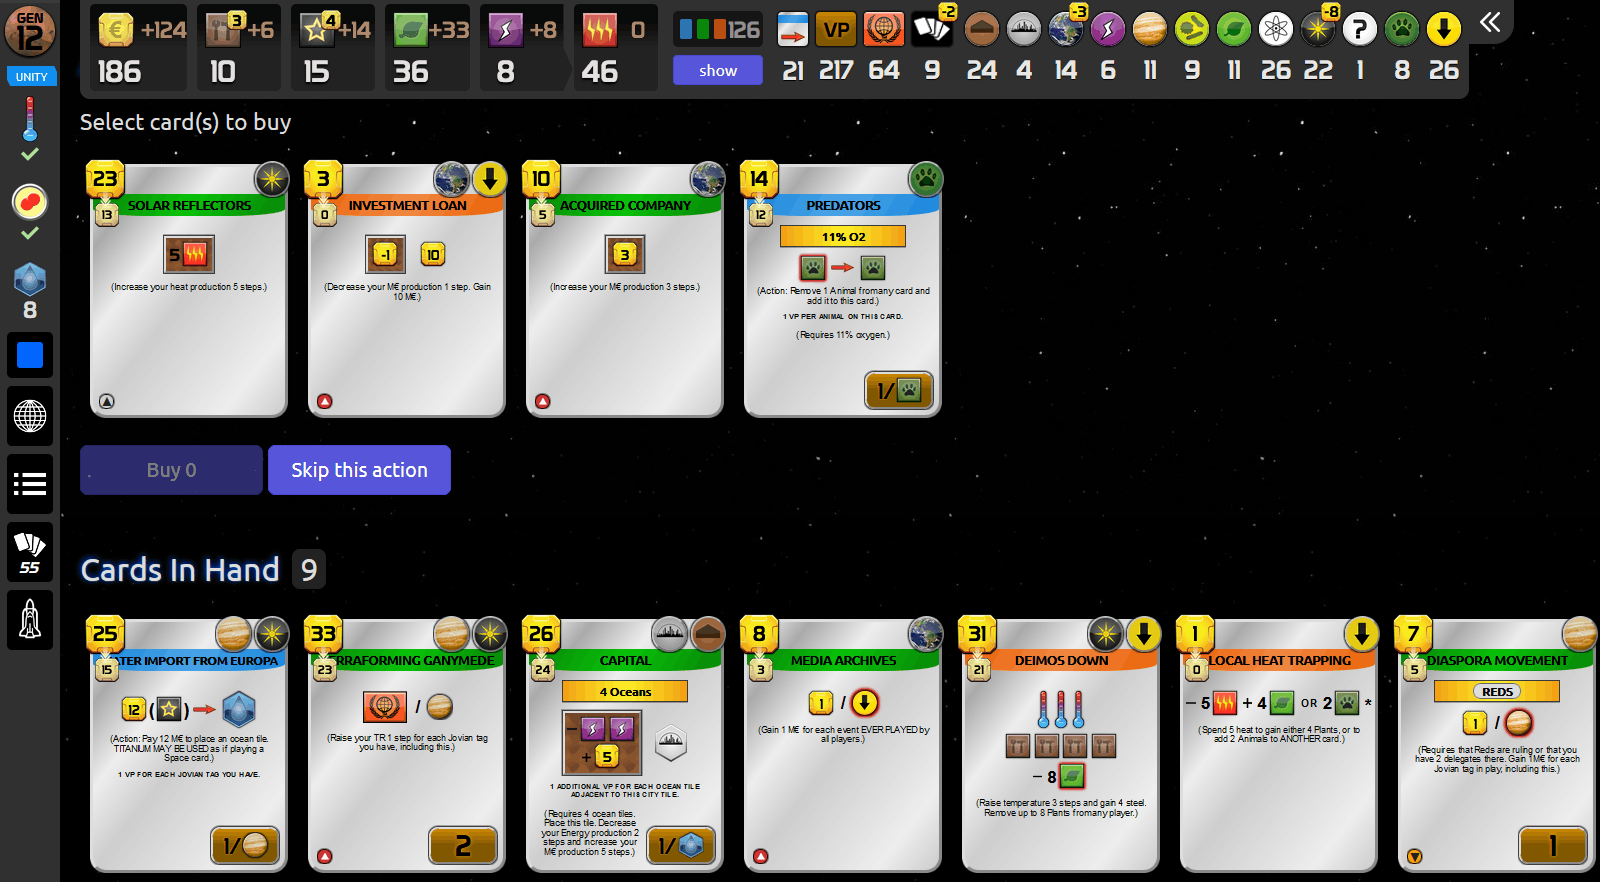Click the Buy 0 button

click(x=171, y=470)
